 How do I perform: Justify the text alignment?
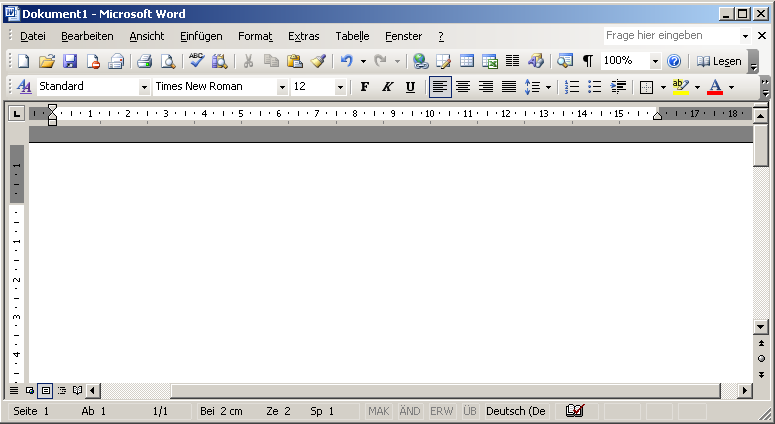(509, 87)
